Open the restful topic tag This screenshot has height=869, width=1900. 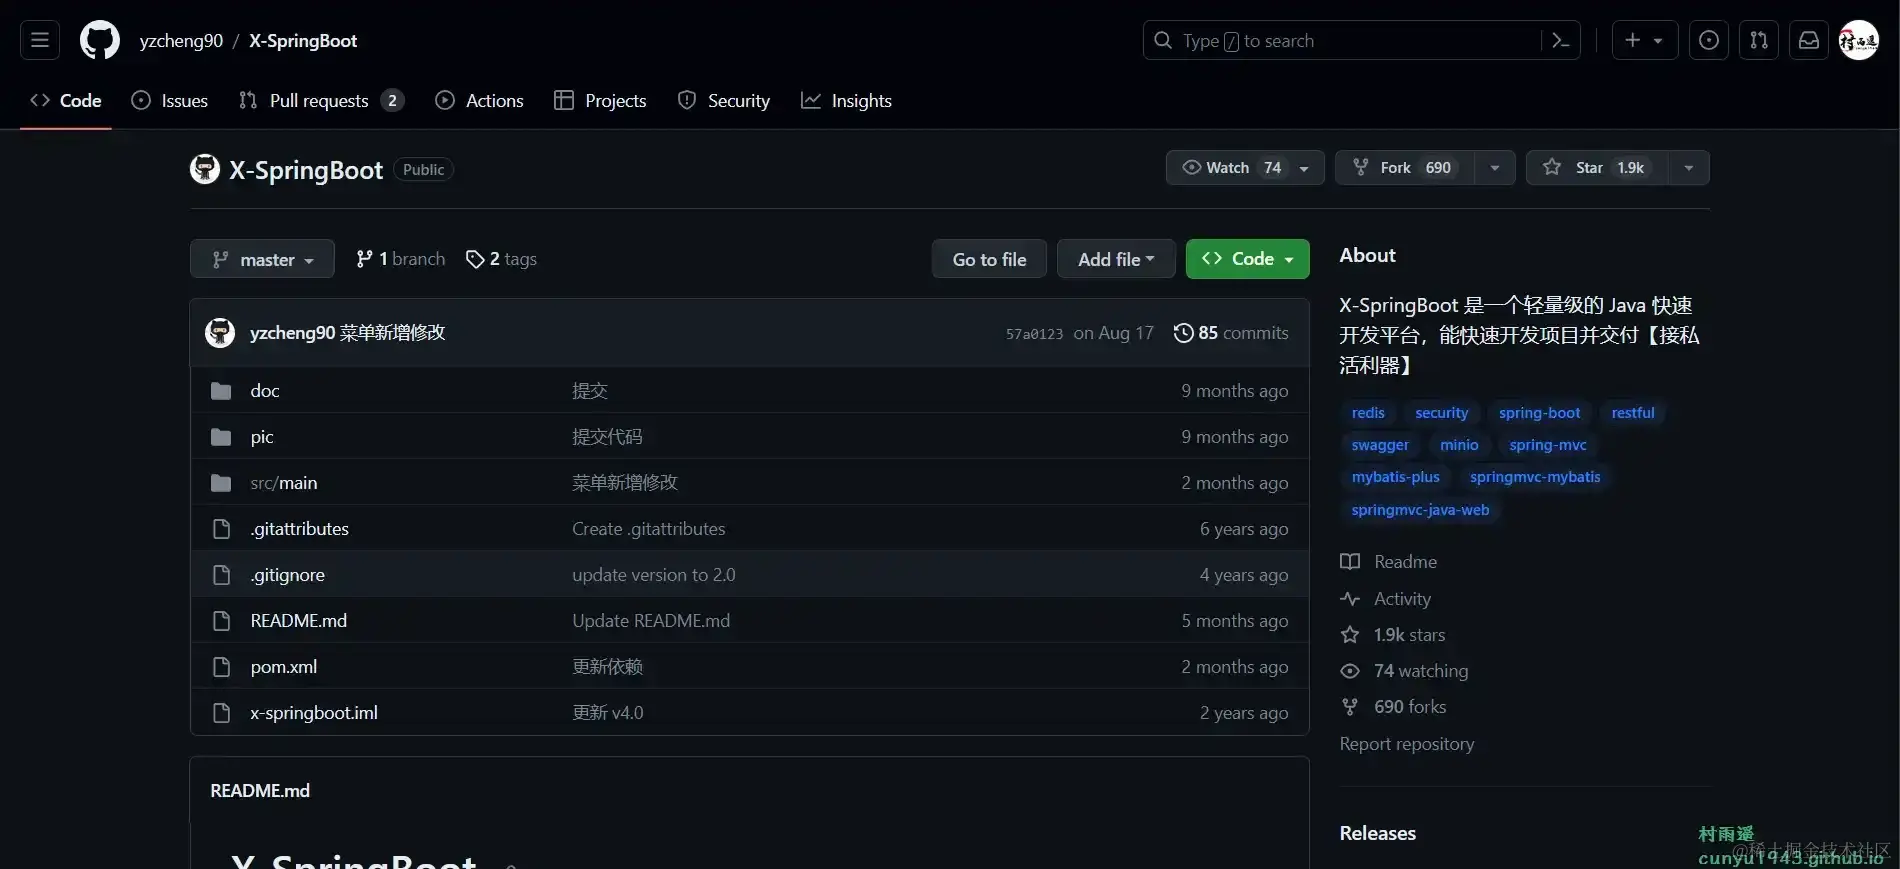tap(1633, 413)
